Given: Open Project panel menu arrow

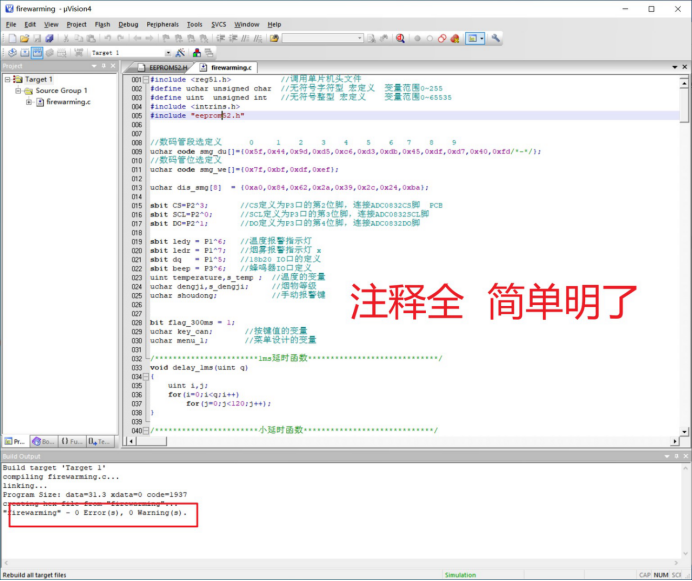Looking at the screenshot, I should pyautogui.click(x=94, y=66).
